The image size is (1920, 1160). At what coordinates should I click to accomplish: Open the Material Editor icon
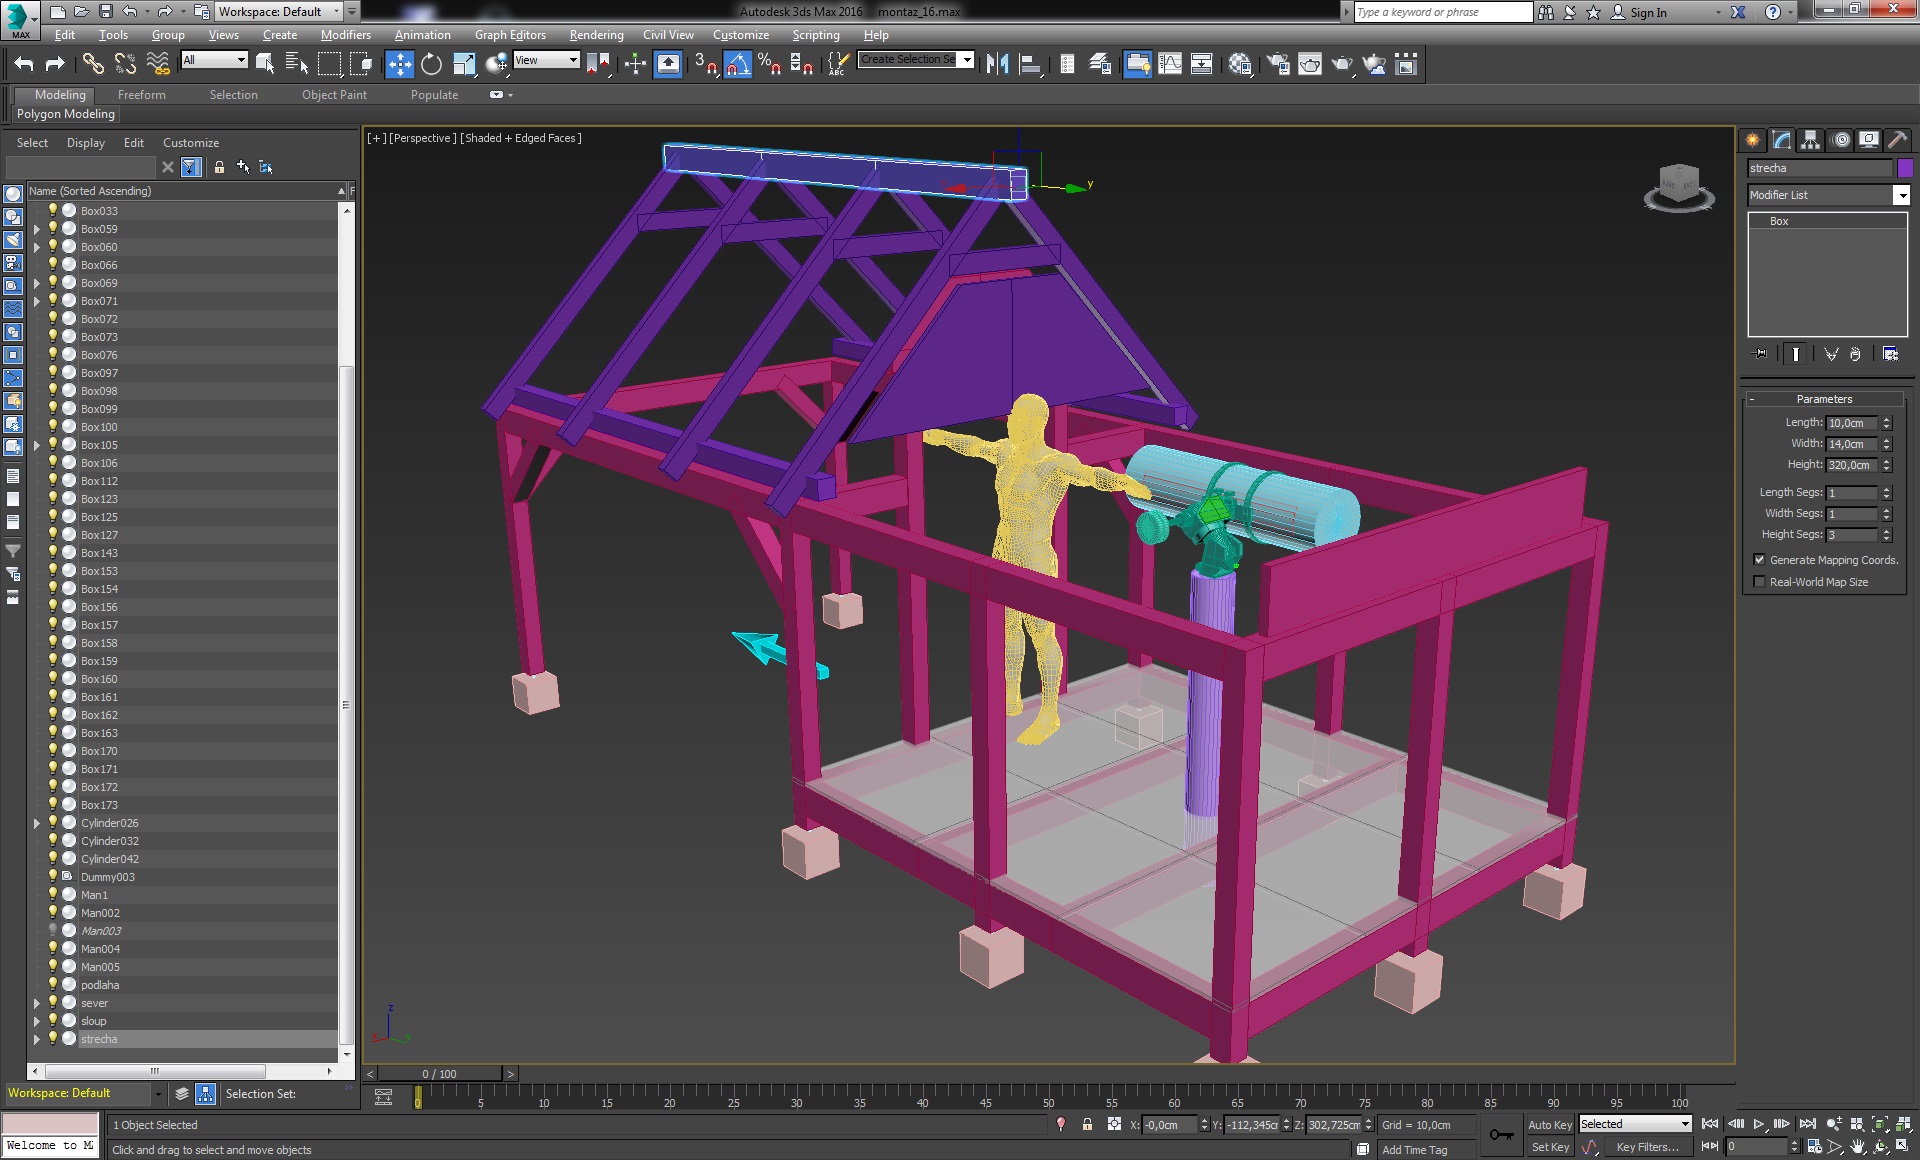(x=1240, y=64)
